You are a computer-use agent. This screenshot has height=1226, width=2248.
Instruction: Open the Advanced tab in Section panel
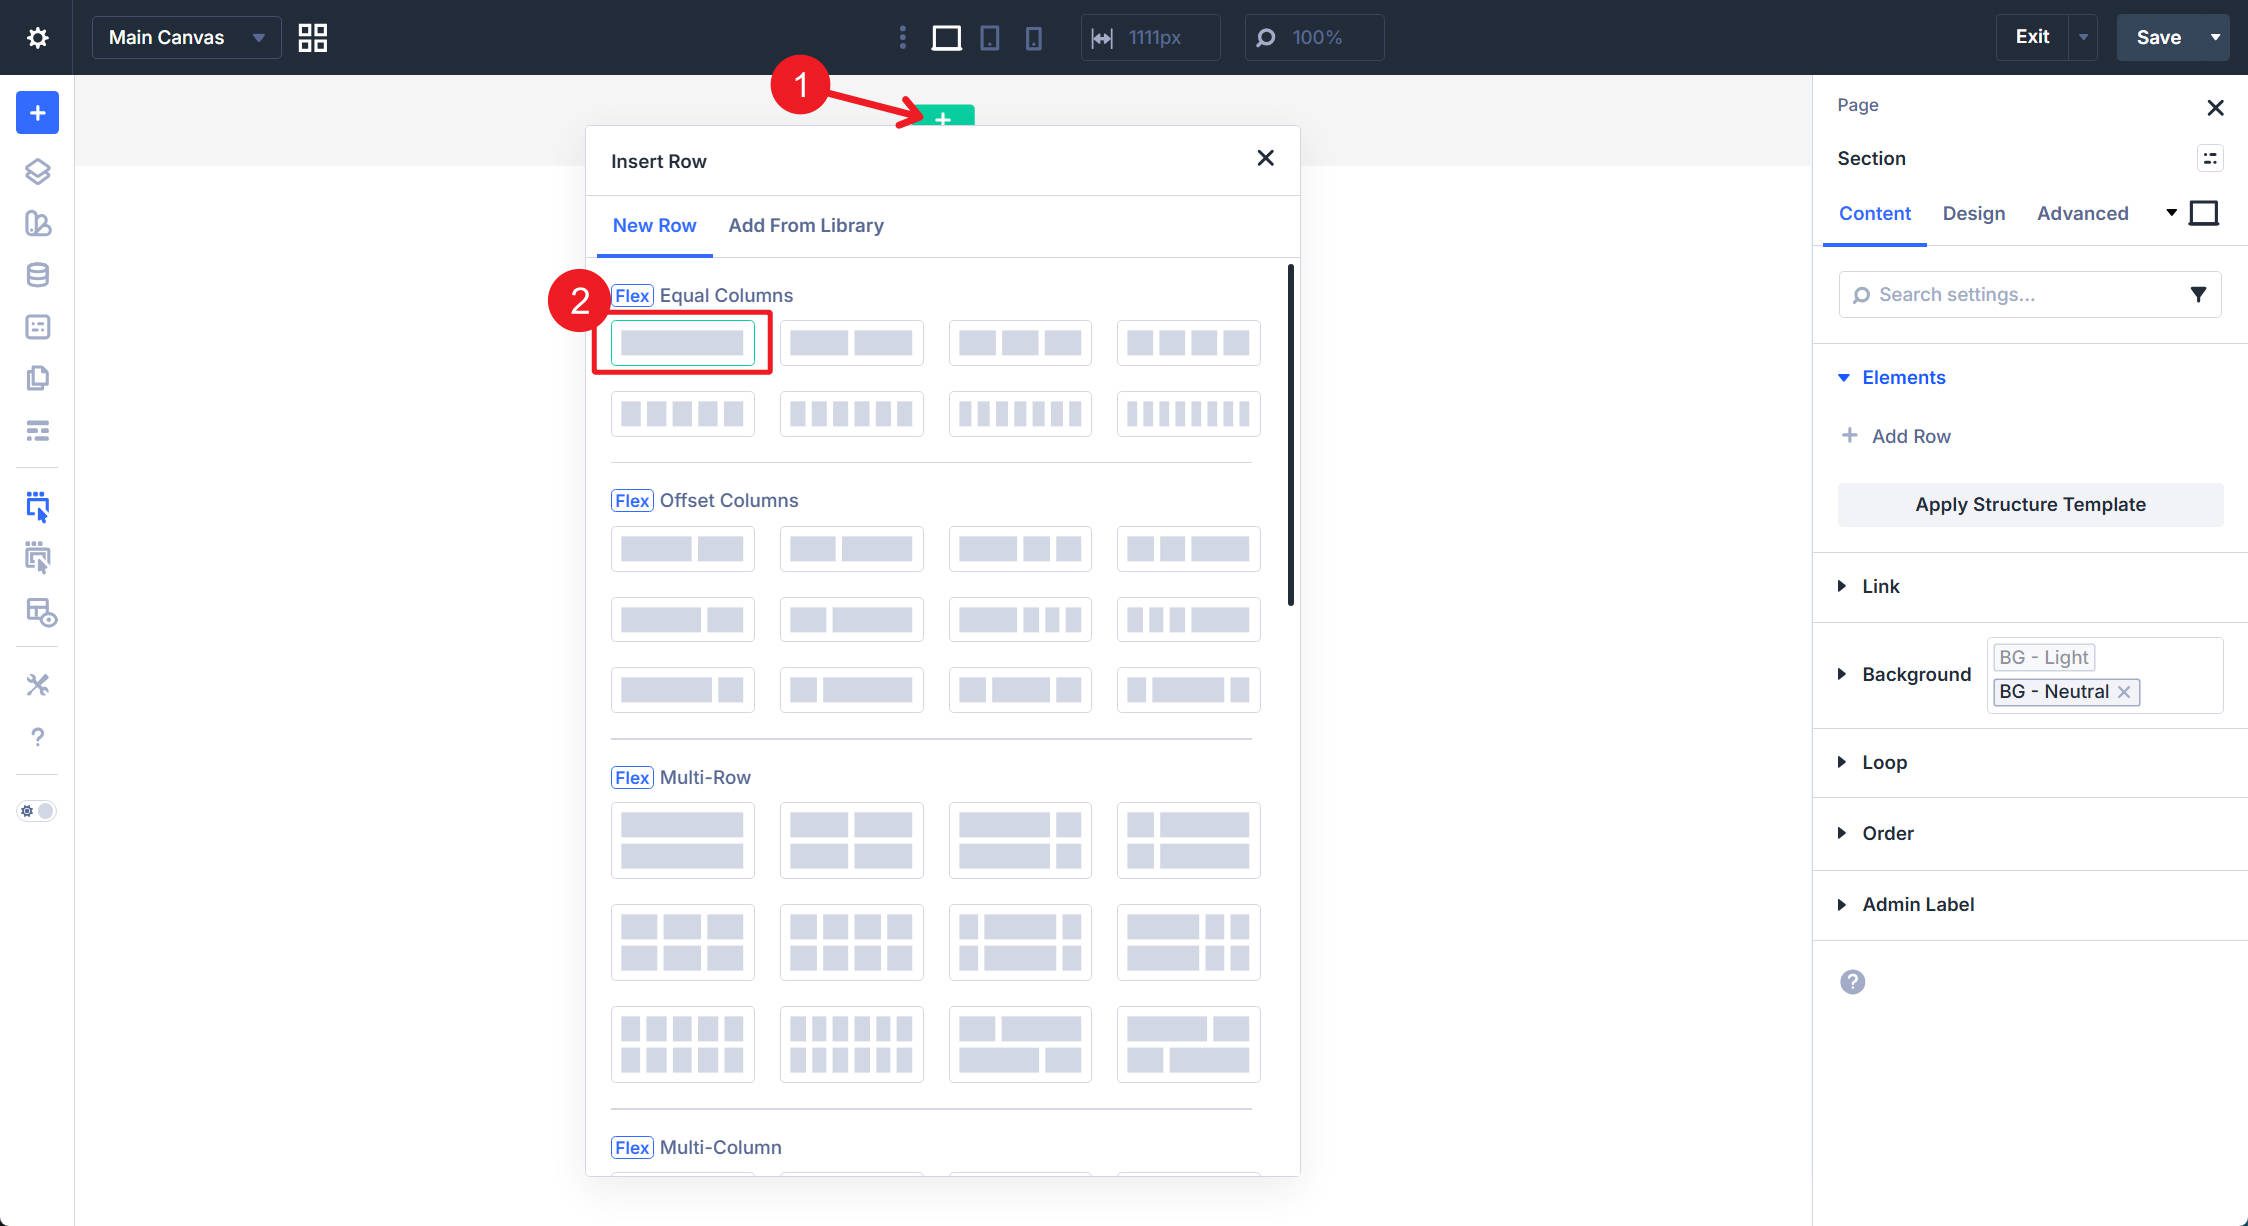click(x=2082, y=213)
